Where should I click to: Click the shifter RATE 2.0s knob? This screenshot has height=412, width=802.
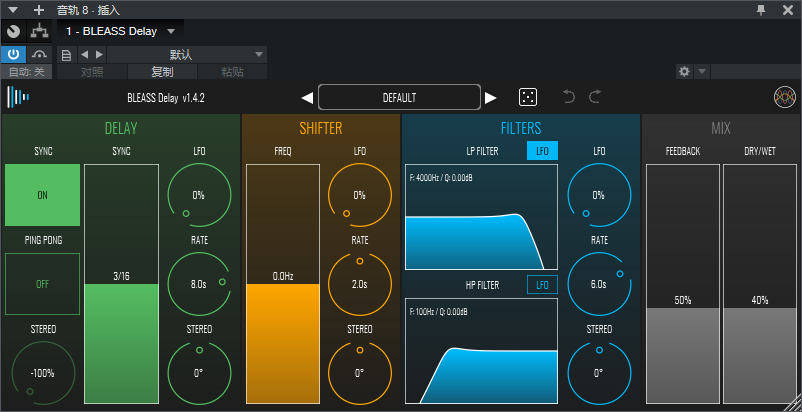tap(360, 284)
